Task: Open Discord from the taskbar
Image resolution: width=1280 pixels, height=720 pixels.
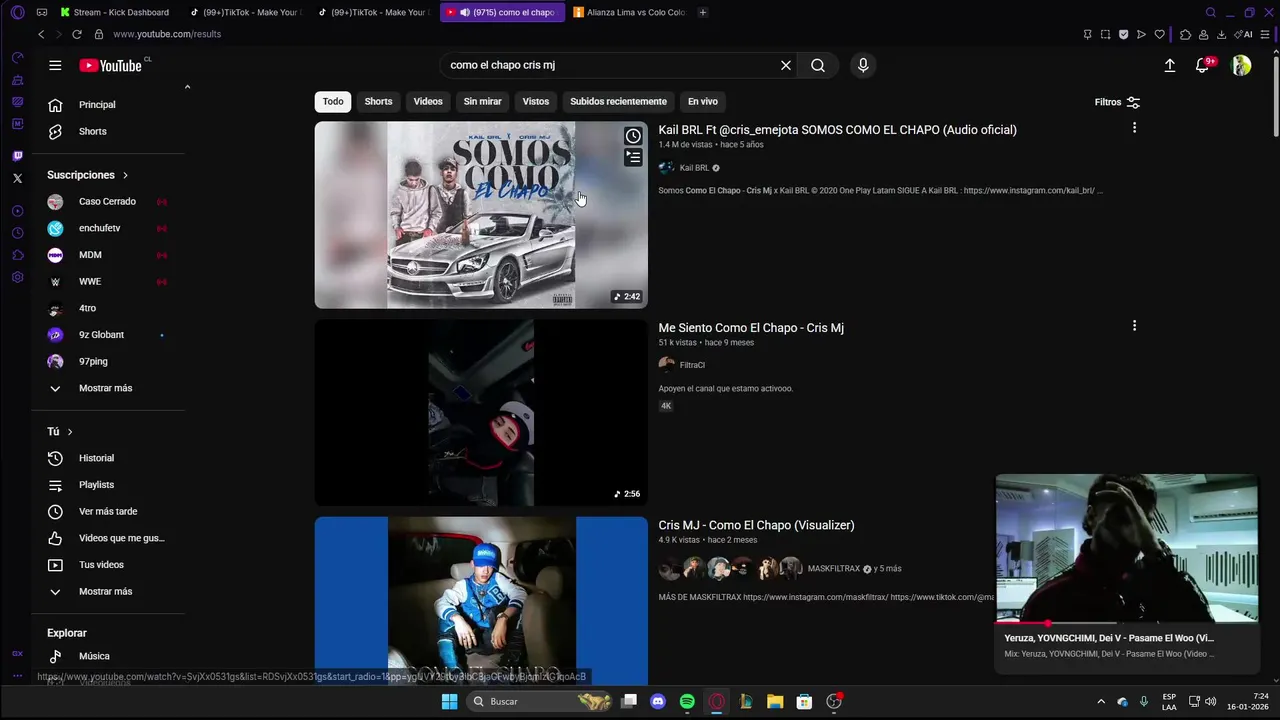Action: (657, 701)
